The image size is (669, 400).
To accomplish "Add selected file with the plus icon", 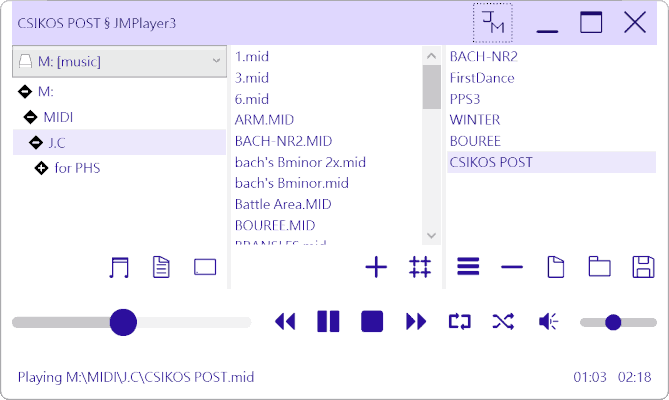I will coord(376,267).
